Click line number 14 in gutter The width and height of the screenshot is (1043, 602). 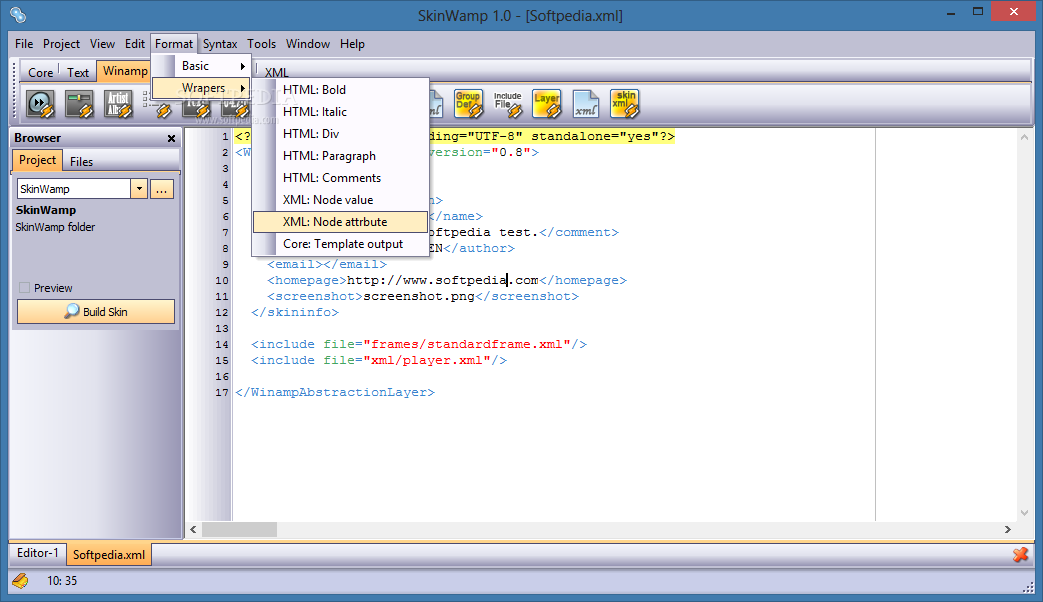(x=222, y=345)
